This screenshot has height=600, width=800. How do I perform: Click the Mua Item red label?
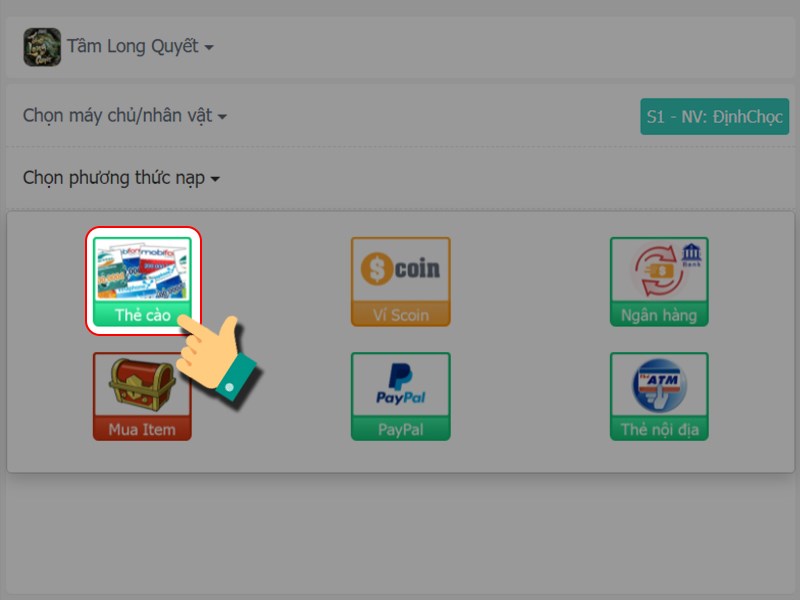(x=142, y=429)
